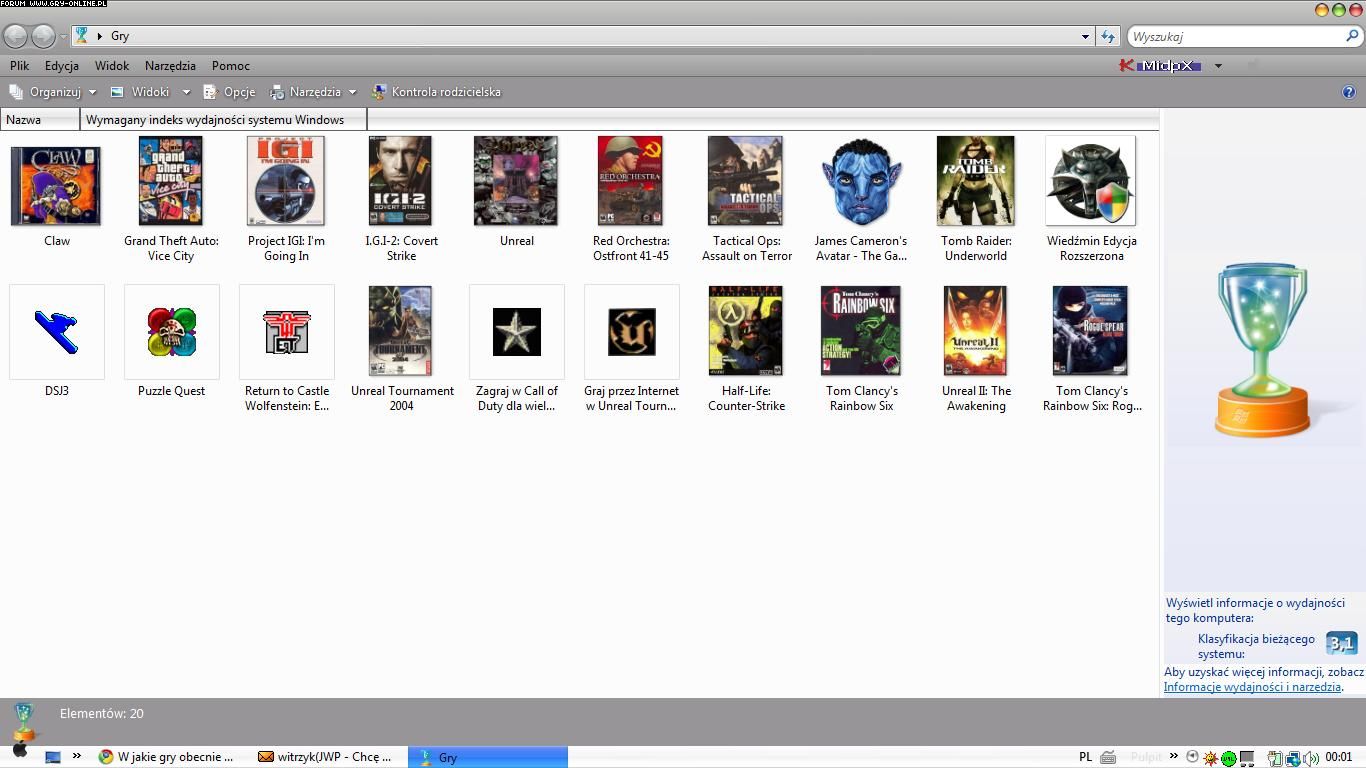
Task: Open the dropdown next to MidpX
Action: coord(1218,66)
